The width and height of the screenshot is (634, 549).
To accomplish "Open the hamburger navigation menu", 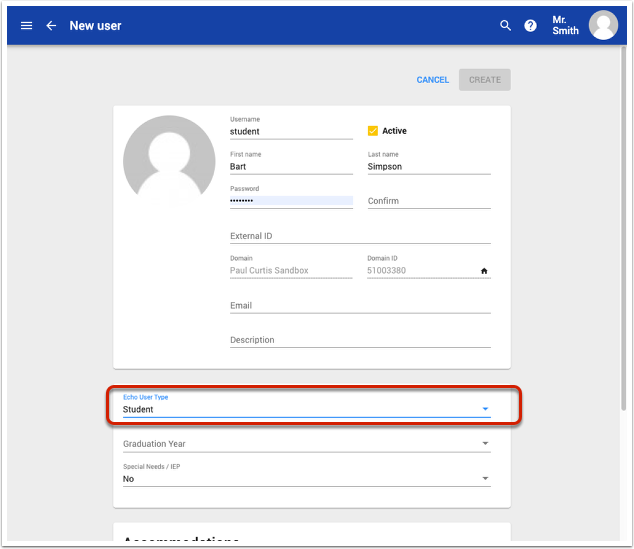I will pos(27,26).
